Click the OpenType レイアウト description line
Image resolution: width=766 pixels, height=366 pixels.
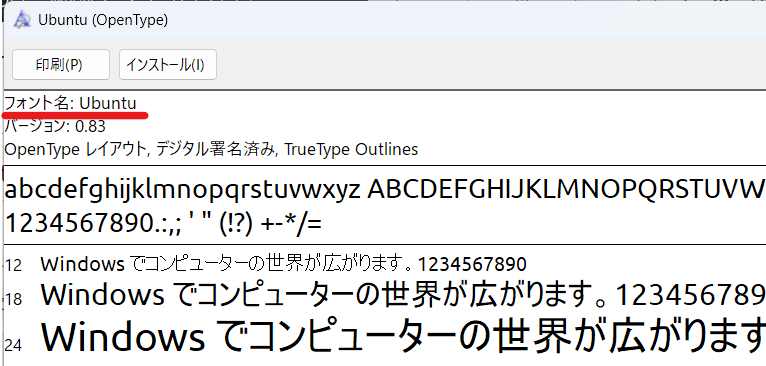click(211, 149)
